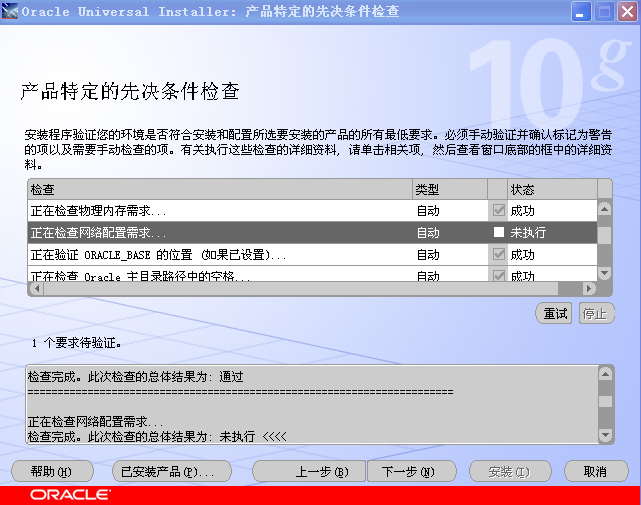Click 成功 status in physical memory row

point(522,211)
